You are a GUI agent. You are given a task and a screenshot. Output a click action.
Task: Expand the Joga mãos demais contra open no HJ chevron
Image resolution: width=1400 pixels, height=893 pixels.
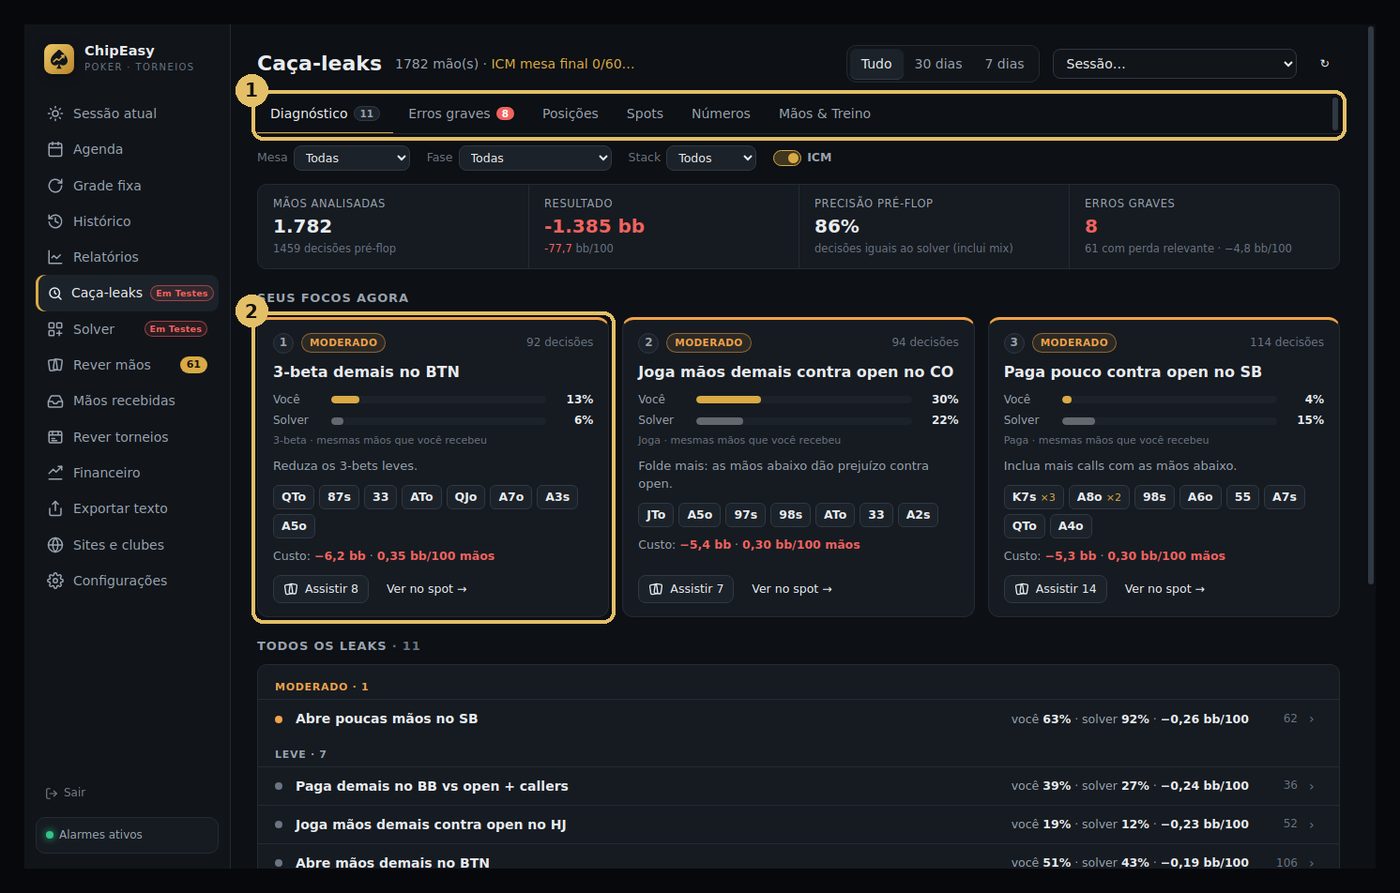(x=1312, y=825)
